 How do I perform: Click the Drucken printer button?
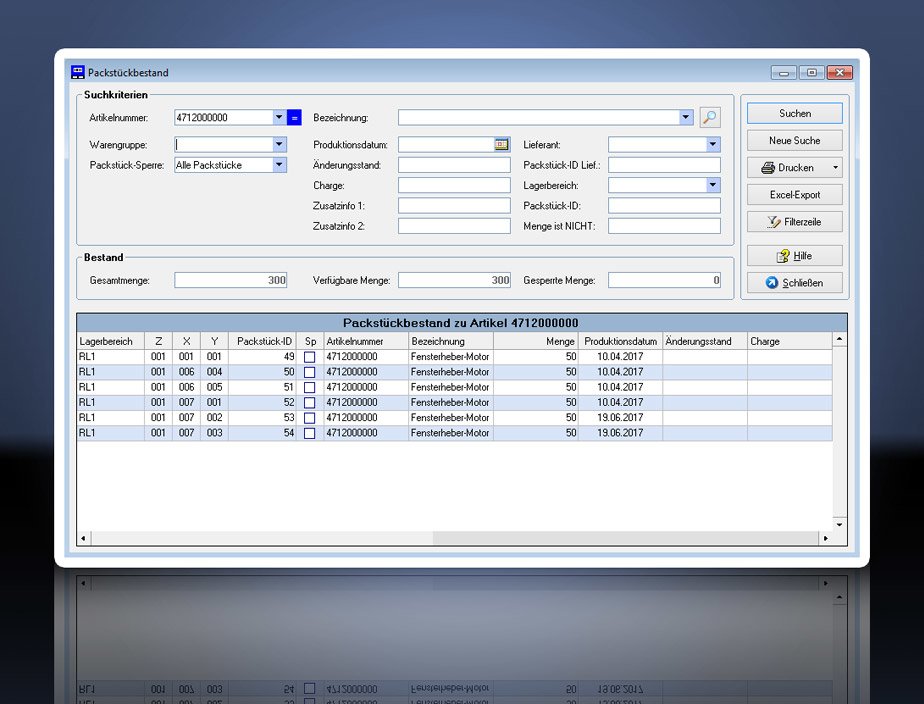point(786,168)
